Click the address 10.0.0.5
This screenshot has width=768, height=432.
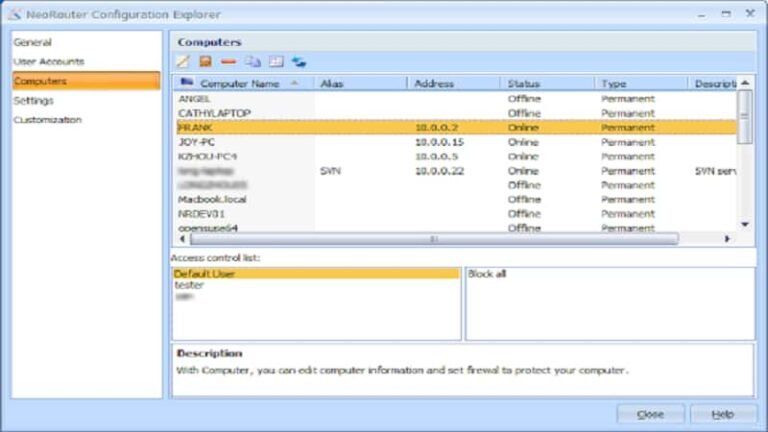tap(436, 156)
